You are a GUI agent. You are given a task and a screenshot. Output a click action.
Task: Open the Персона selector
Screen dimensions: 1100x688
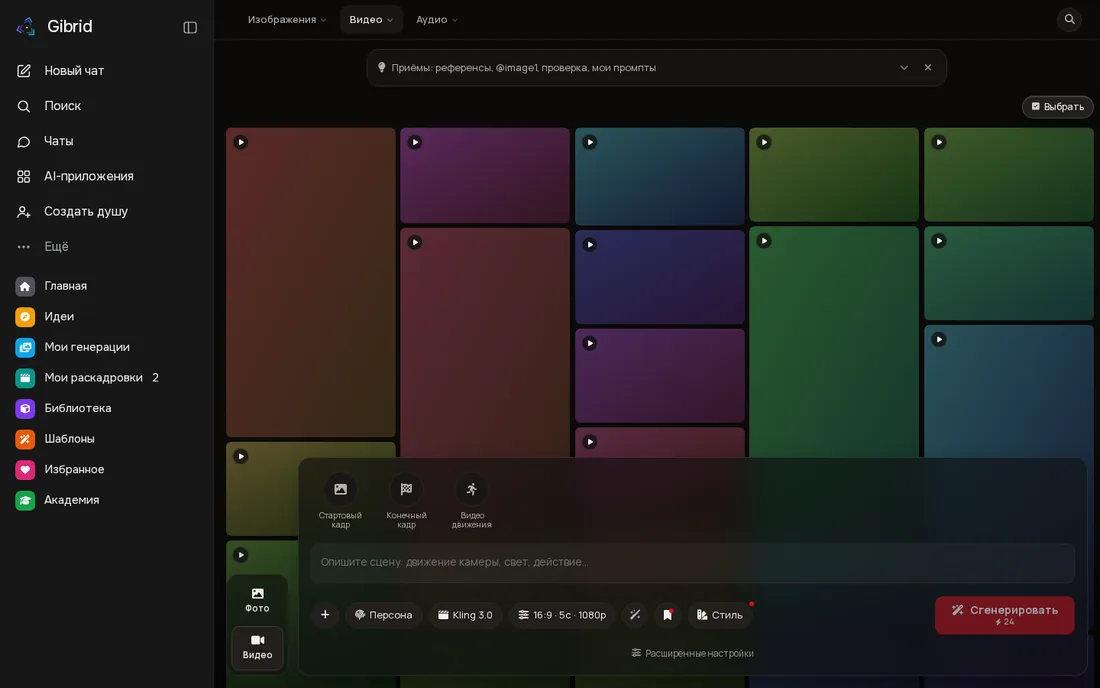click(384, 615)
